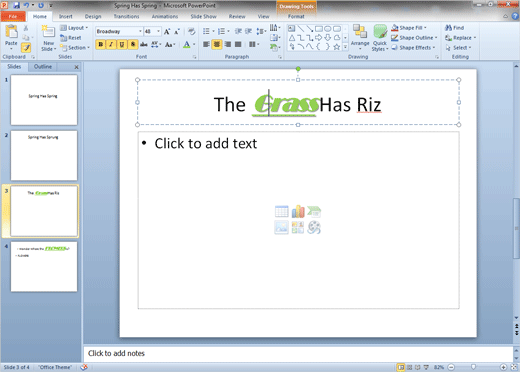
Task: Click the Replace button
Action: [461, 38]
